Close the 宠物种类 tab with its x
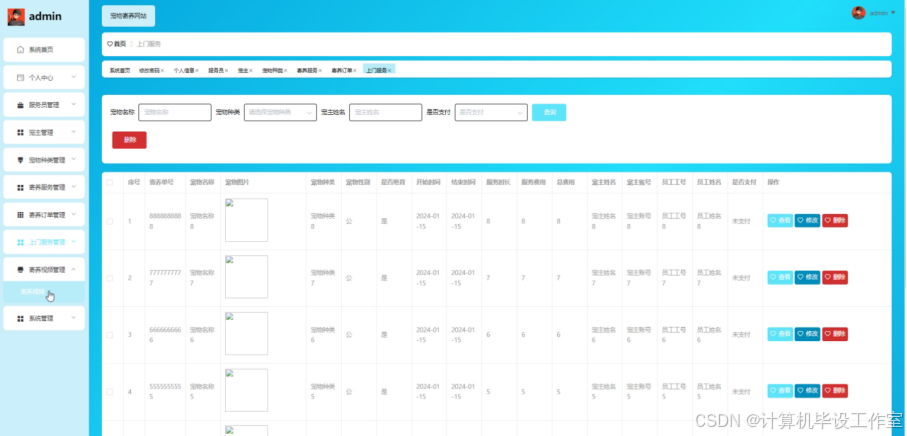The width and height of the screenshot is (907, 436). (x=286, y=71)
